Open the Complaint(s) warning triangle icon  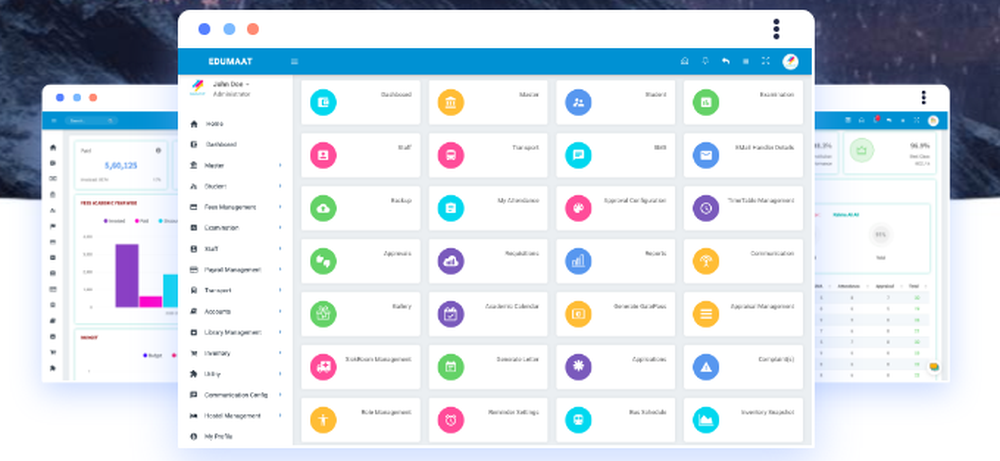706,367
